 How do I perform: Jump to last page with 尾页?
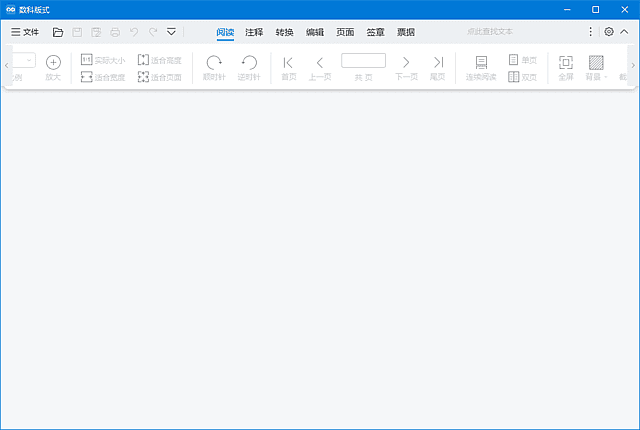[x=437, y=67]
